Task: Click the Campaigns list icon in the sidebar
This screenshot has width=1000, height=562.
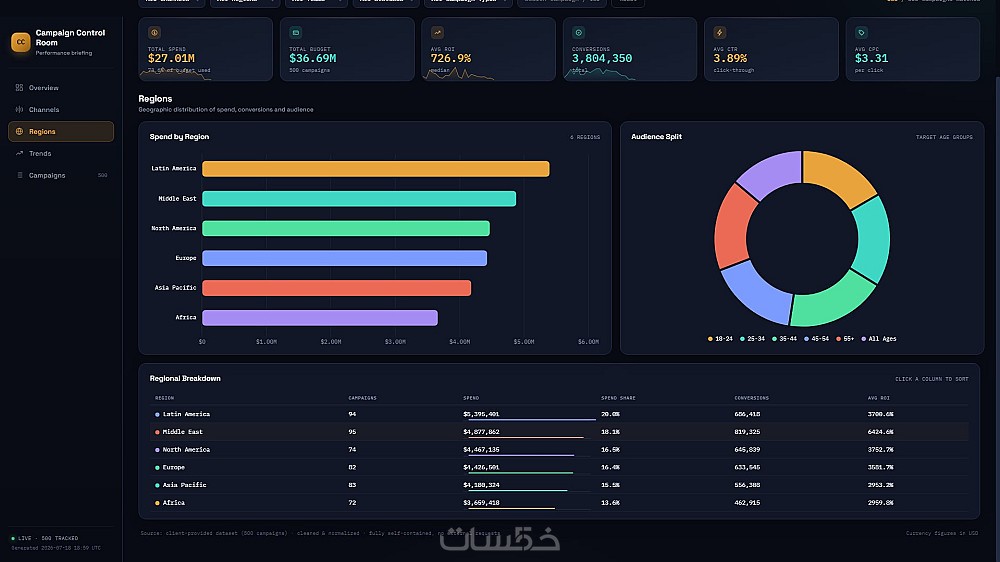Action: (19, 175)
